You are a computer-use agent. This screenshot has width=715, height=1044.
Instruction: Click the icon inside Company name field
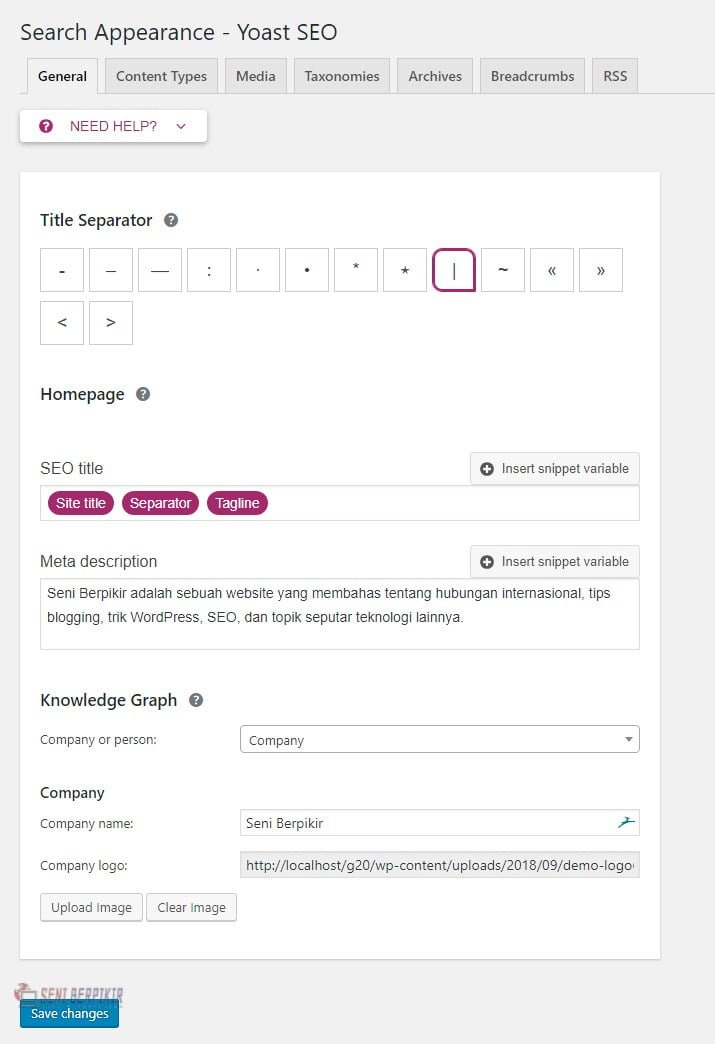point(626,822)
